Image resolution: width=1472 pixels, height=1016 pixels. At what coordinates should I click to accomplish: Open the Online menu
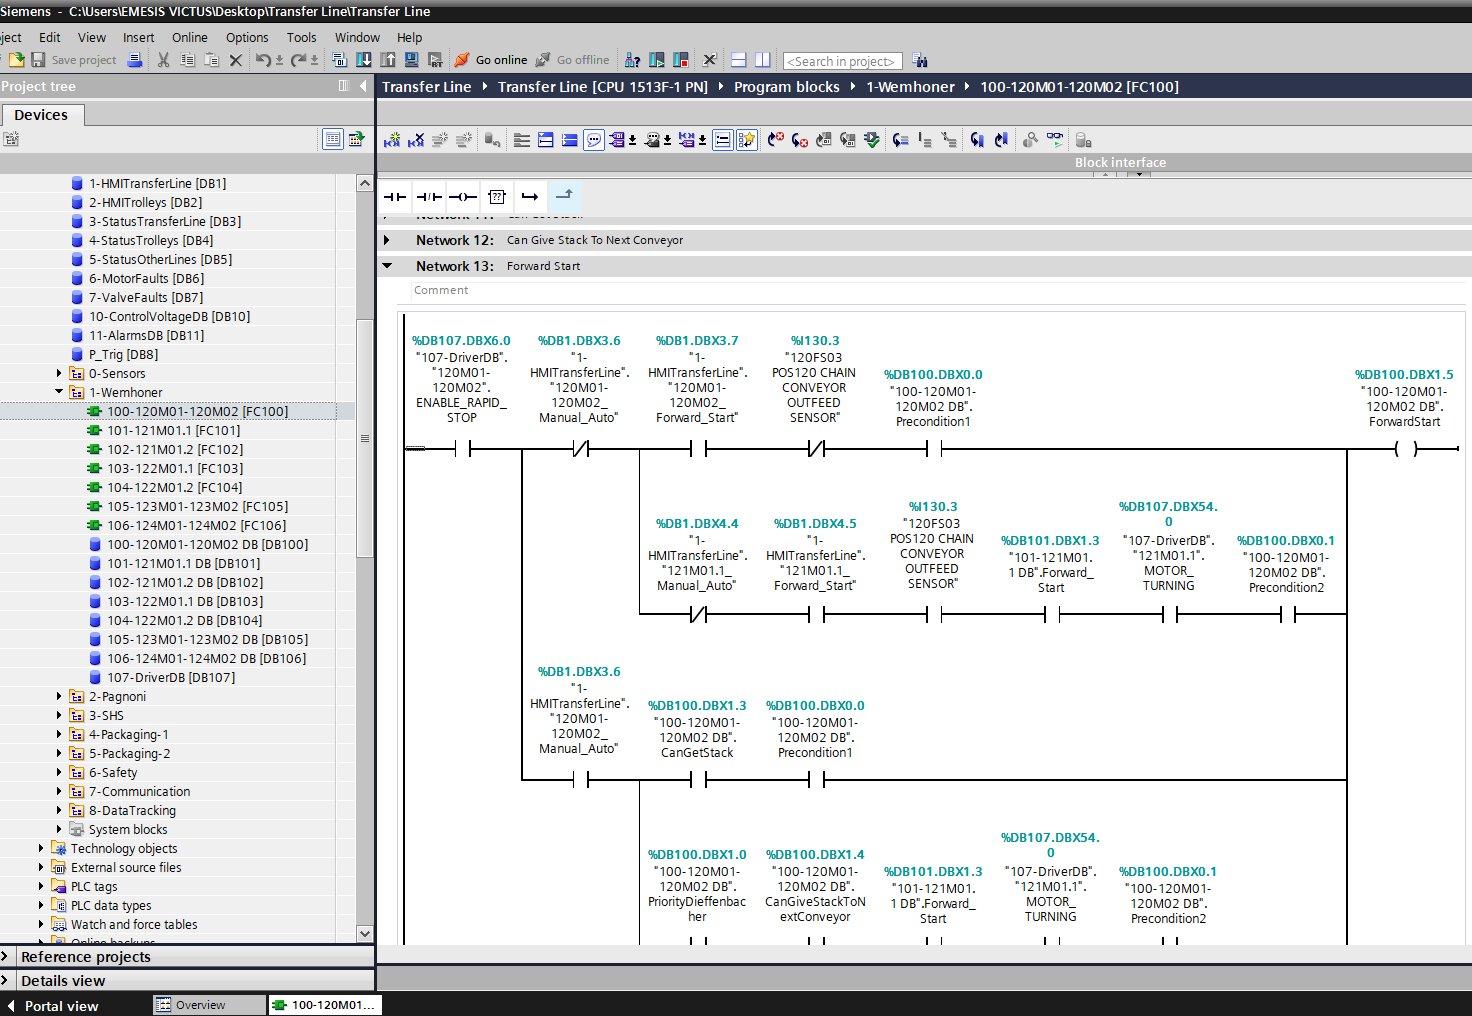tap(189, 37)
